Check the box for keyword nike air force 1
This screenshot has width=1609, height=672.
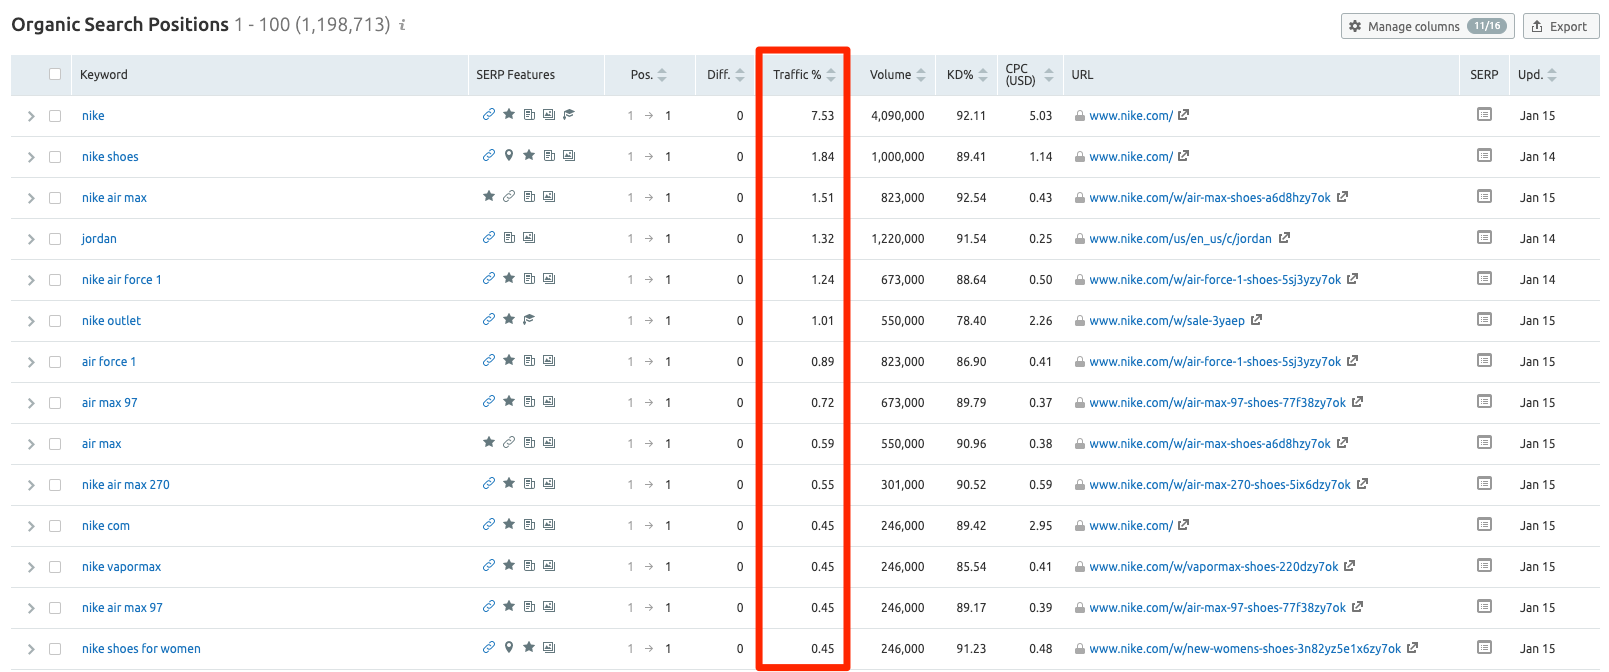pos(55,280)
